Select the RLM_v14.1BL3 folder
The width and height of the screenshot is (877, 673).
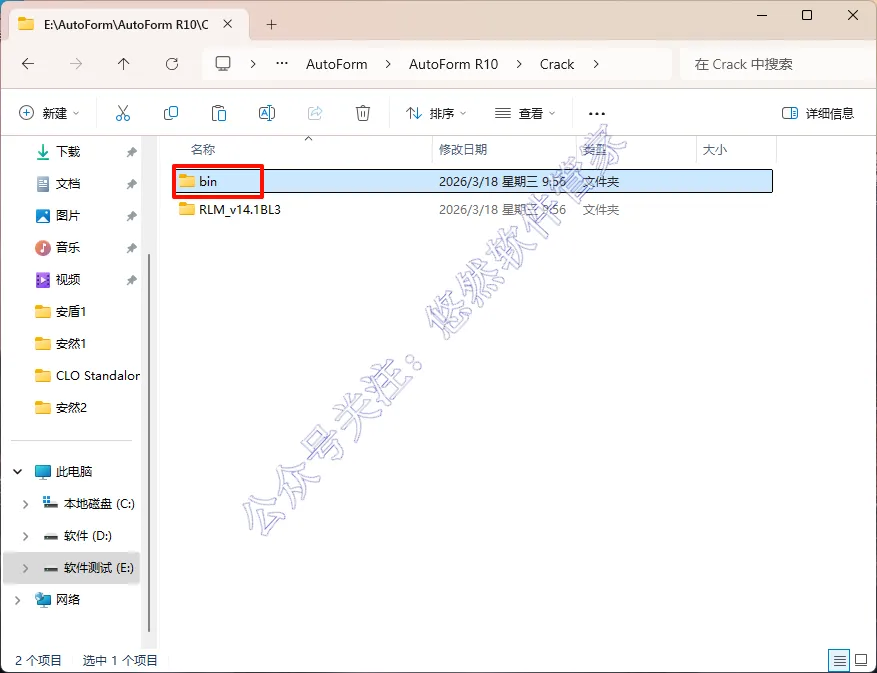click(x=239, y=210)
